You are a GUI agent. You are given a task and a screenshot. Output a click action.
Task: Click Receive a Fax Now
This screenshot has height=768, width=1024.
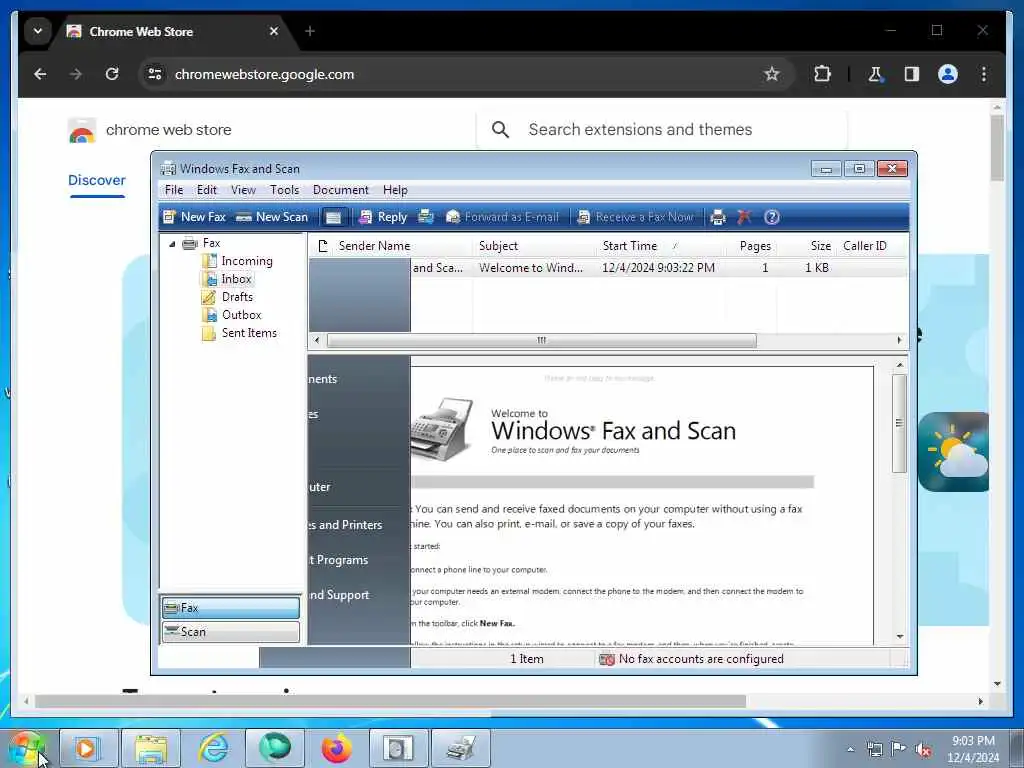click(x=635, y=217)
